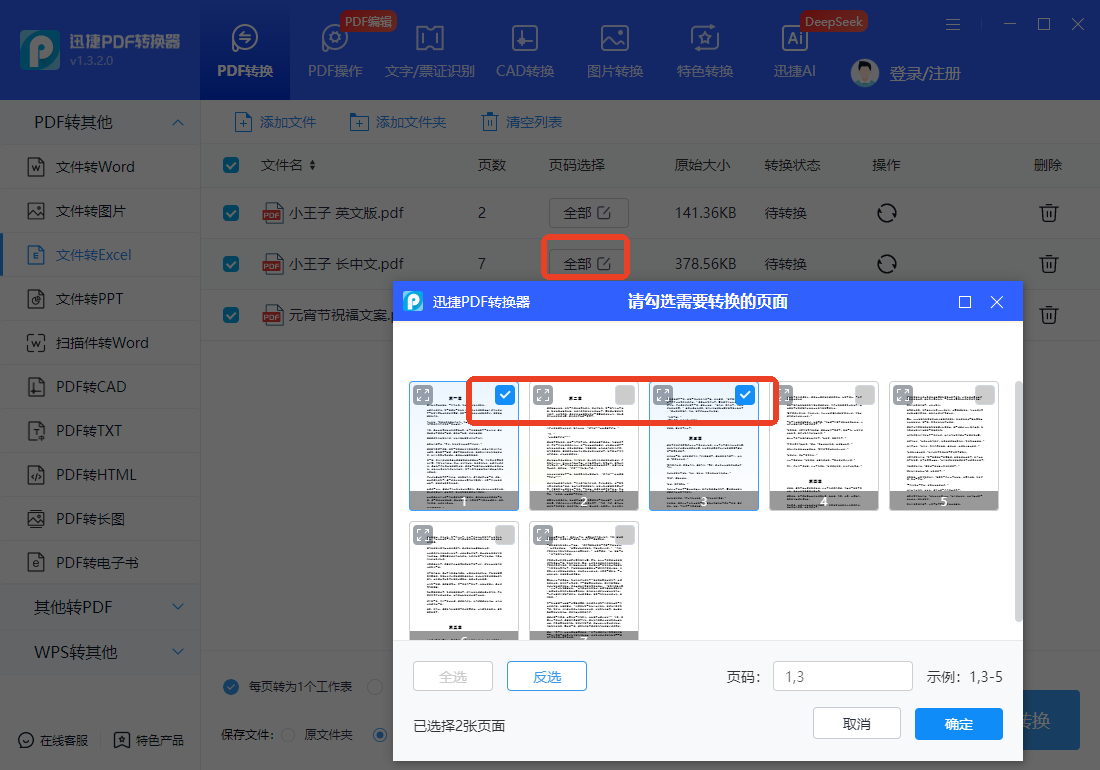Screen dimensions: 1100x770
Task: Choose PDF转长图 in sidebar
Action: (100, 519)
